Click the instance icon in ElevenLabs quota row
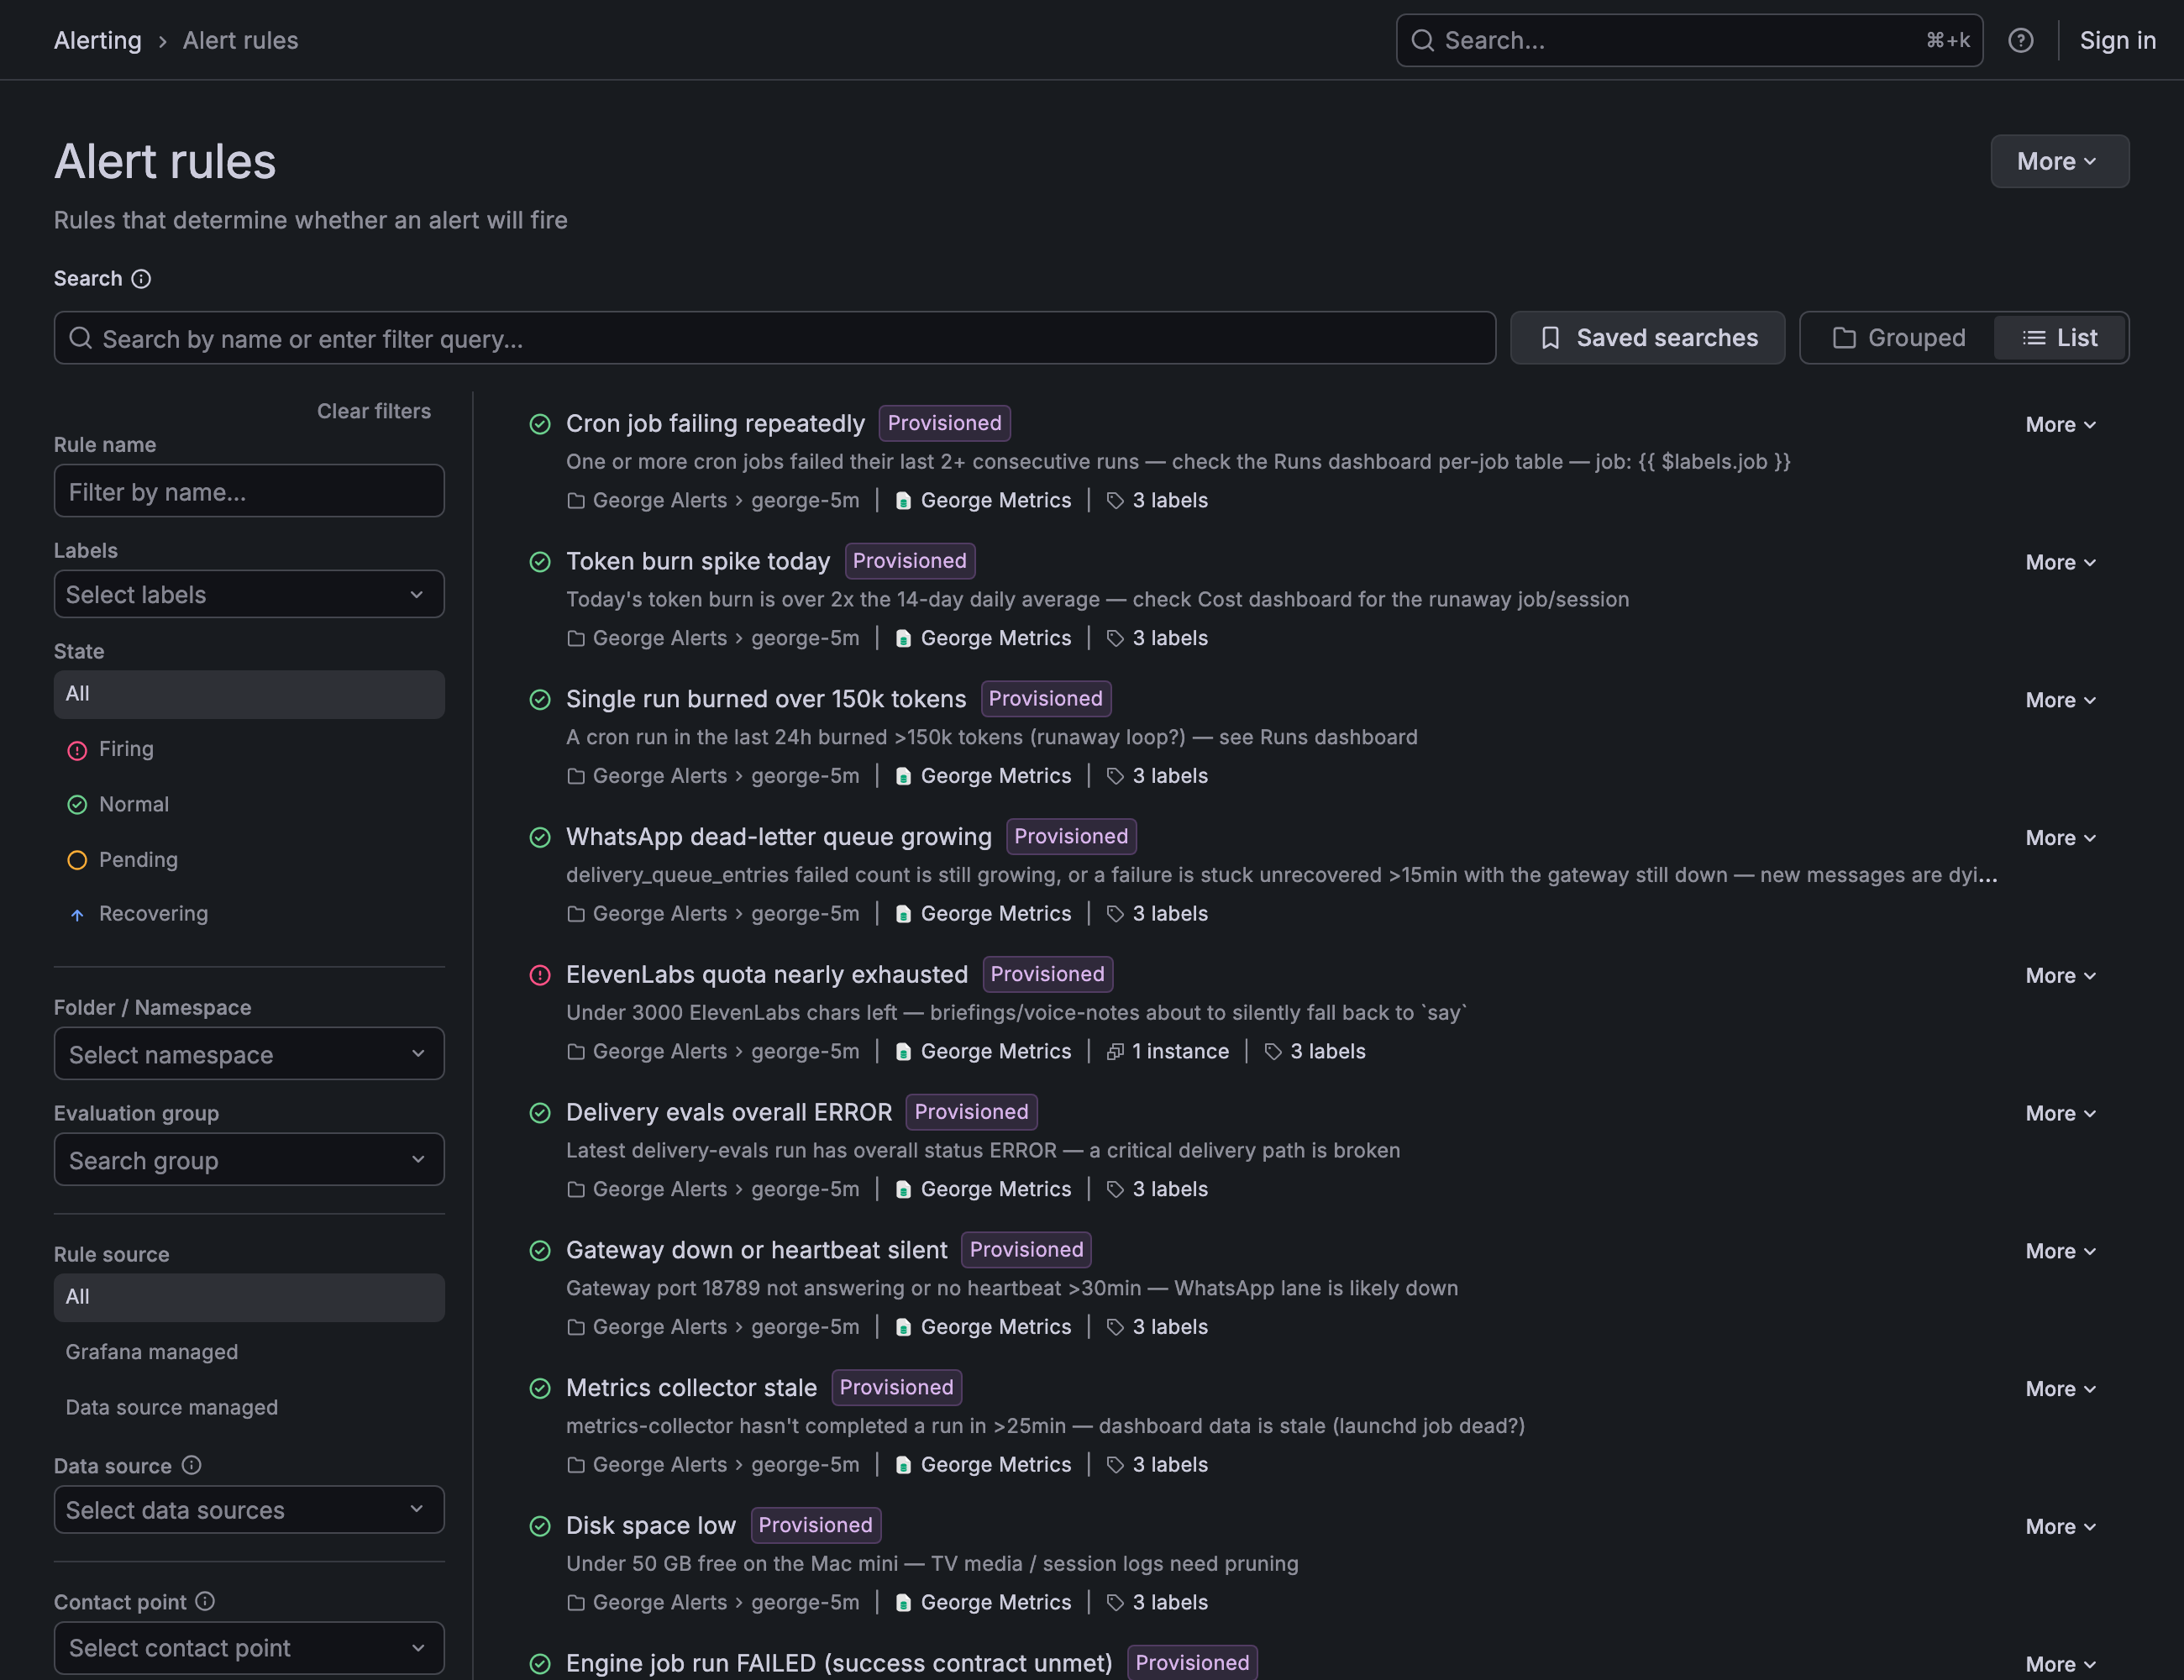This screenshot has width=2184, height=1680. [1115, 1051]
